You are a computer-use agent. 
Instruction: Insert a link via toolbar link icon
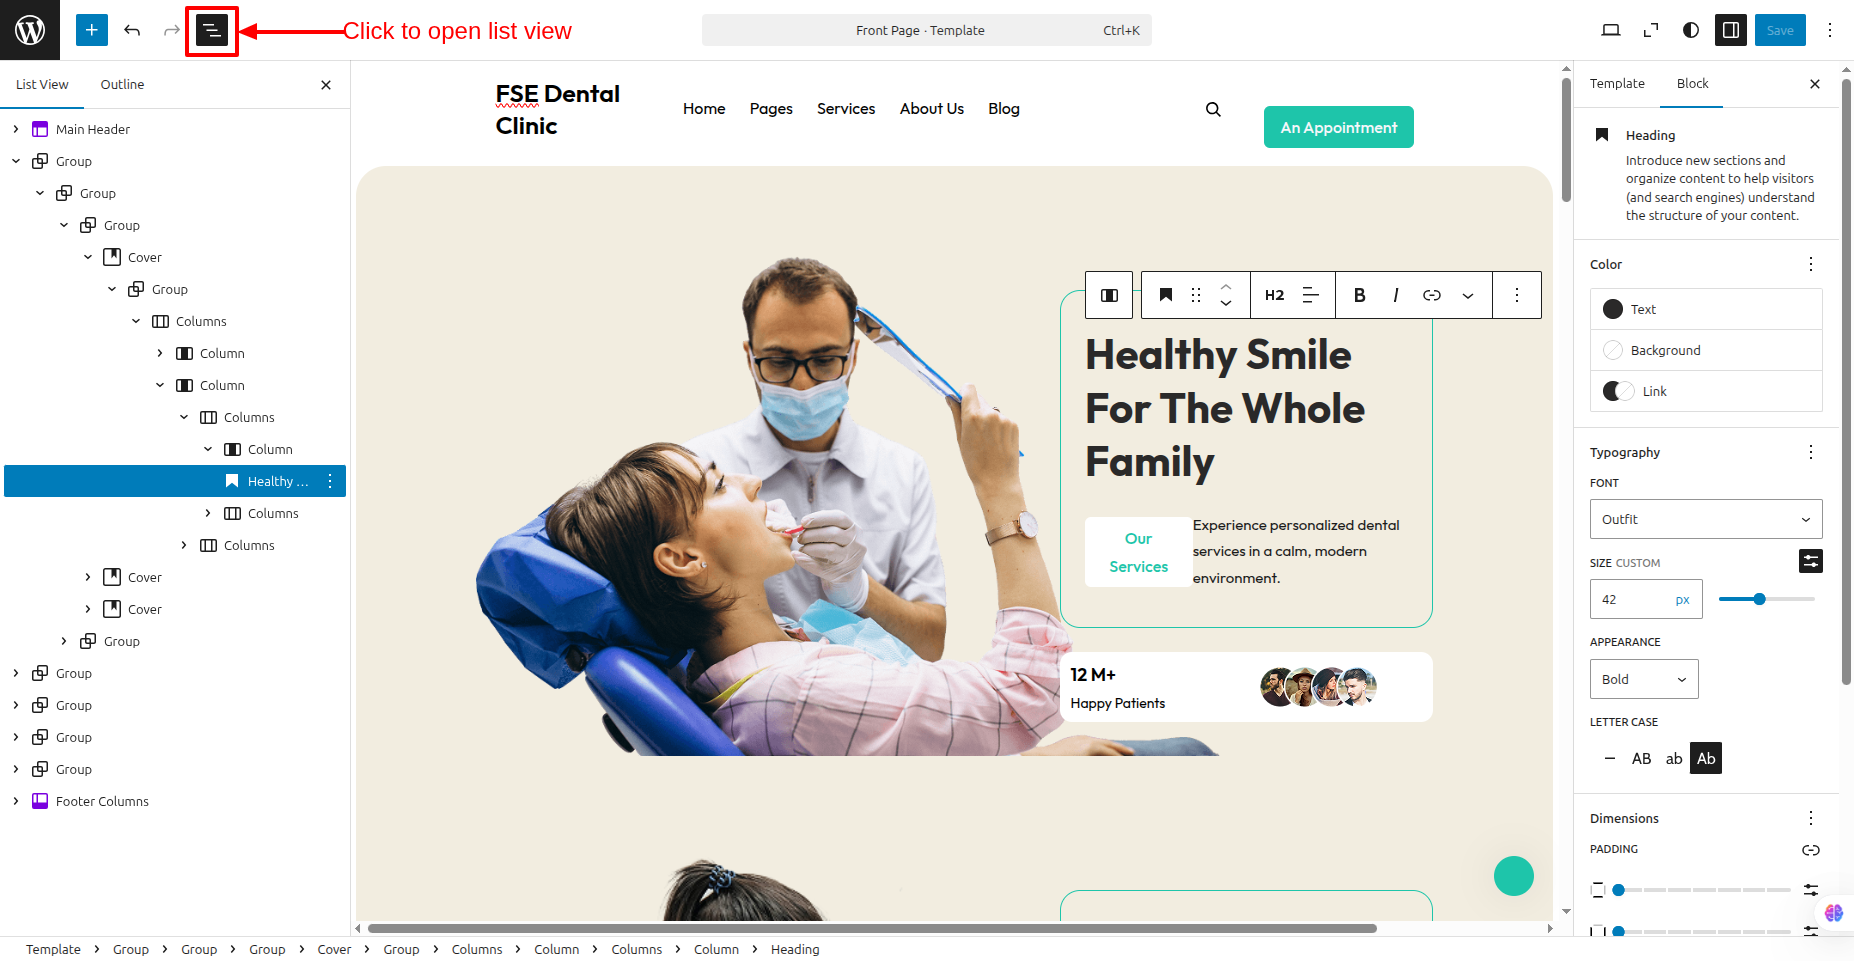[x=1432, y=295]
